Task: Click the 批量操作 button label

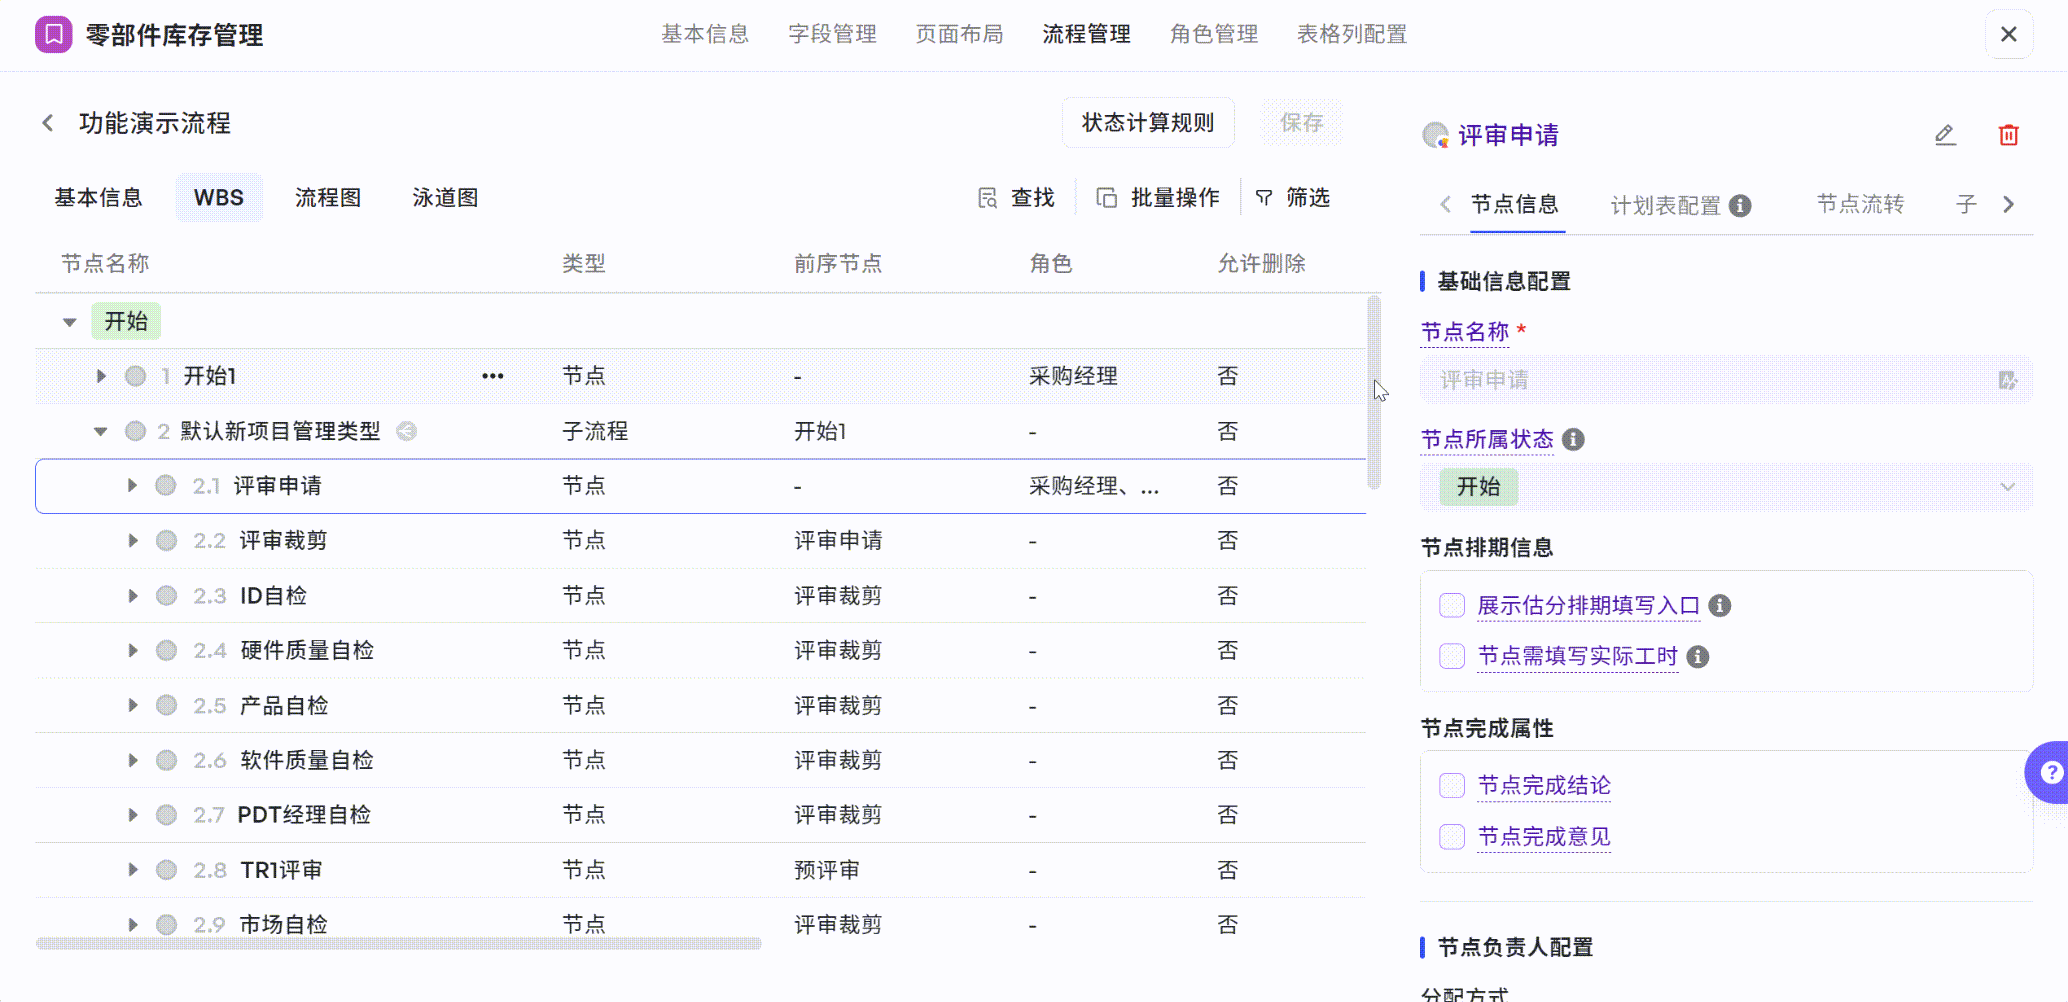Action: pyautogui.click(x=1175, y=198)
